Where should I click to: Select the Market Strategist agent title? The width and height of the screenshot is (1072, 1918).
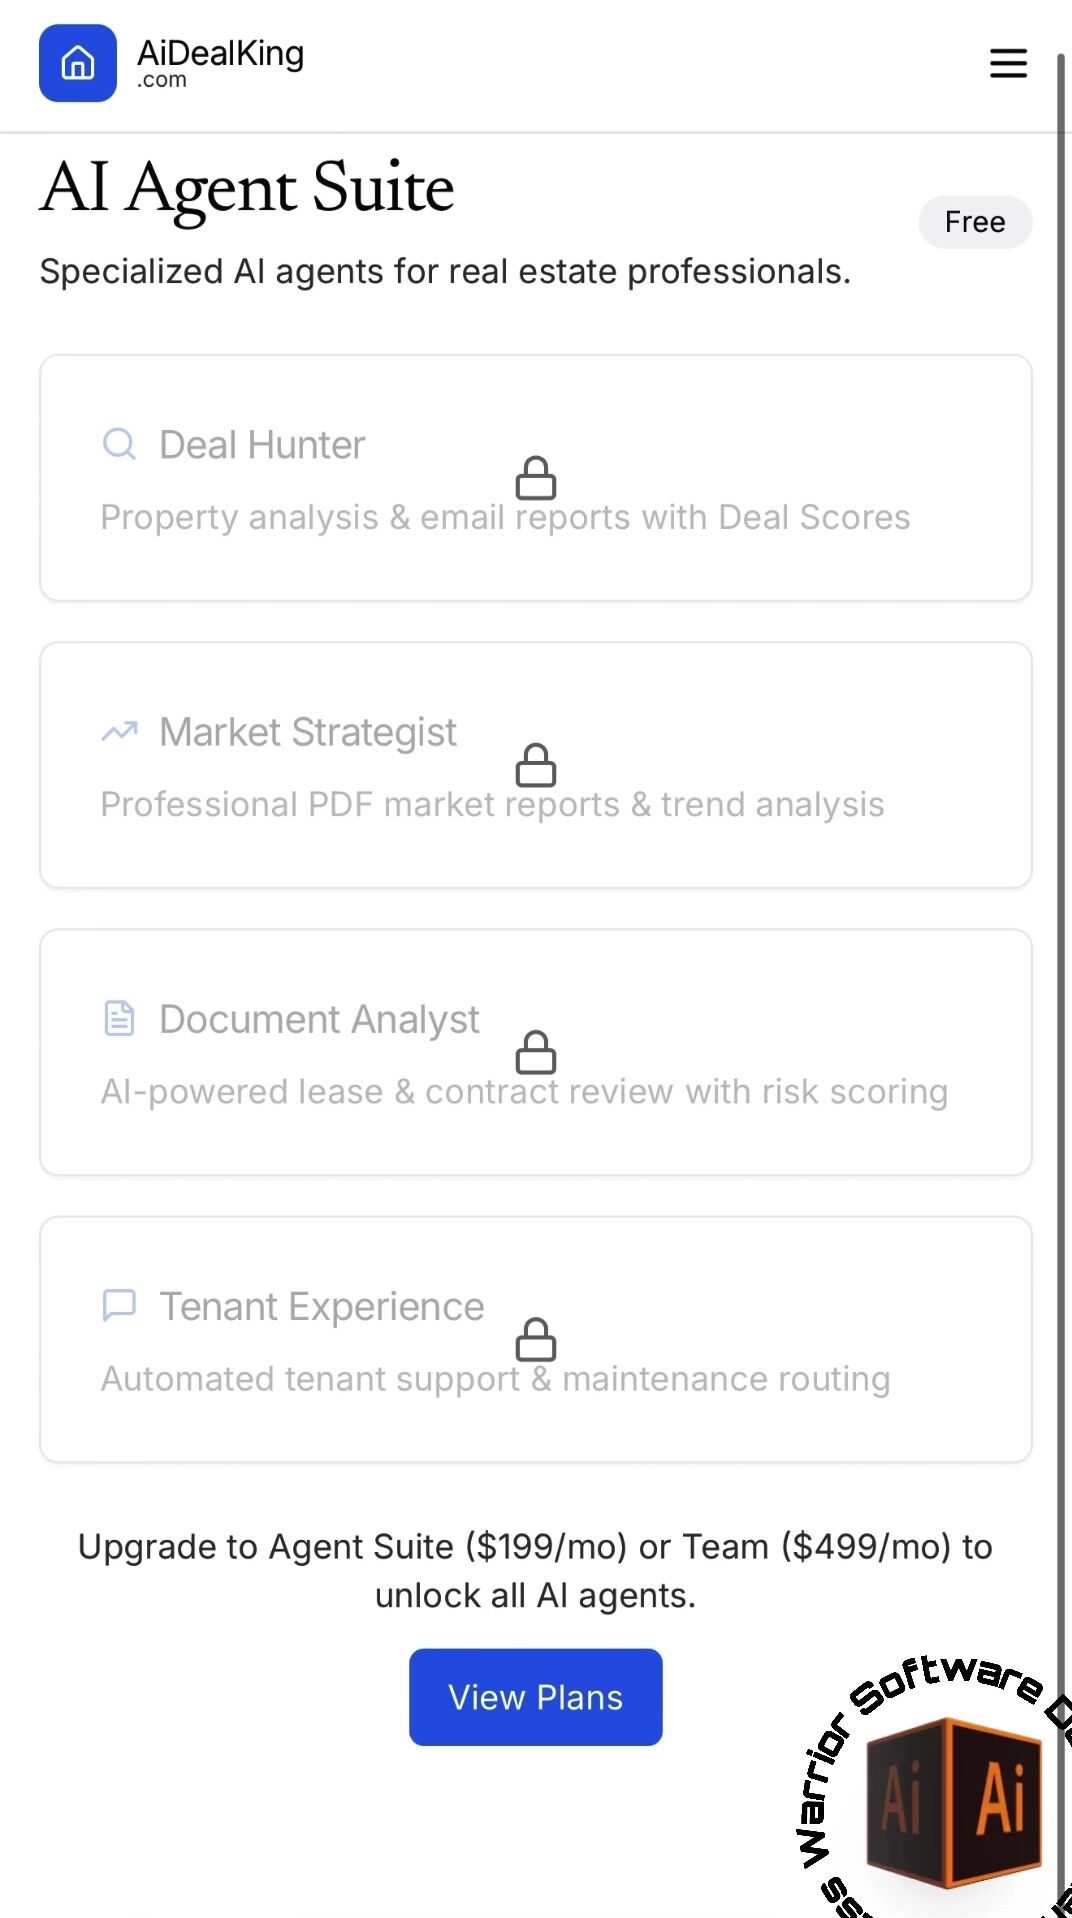point(308,732)
